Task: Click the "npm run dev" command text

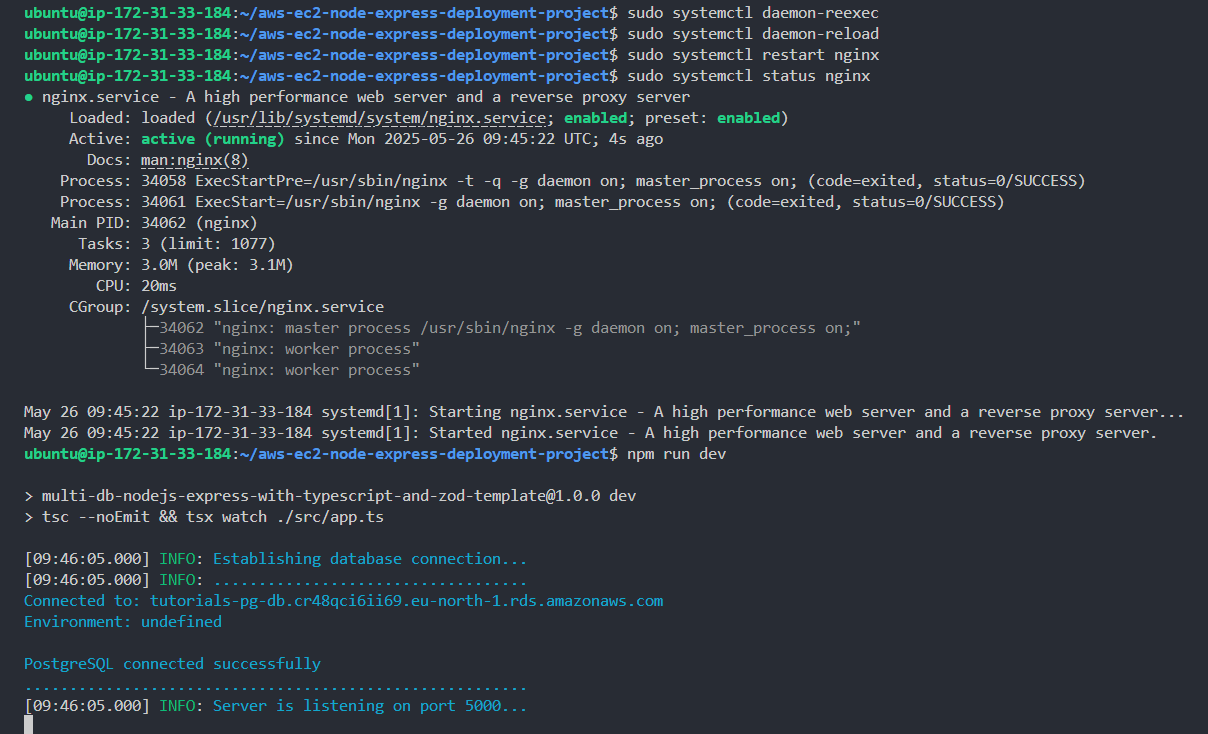Action: tap(676, 454)
